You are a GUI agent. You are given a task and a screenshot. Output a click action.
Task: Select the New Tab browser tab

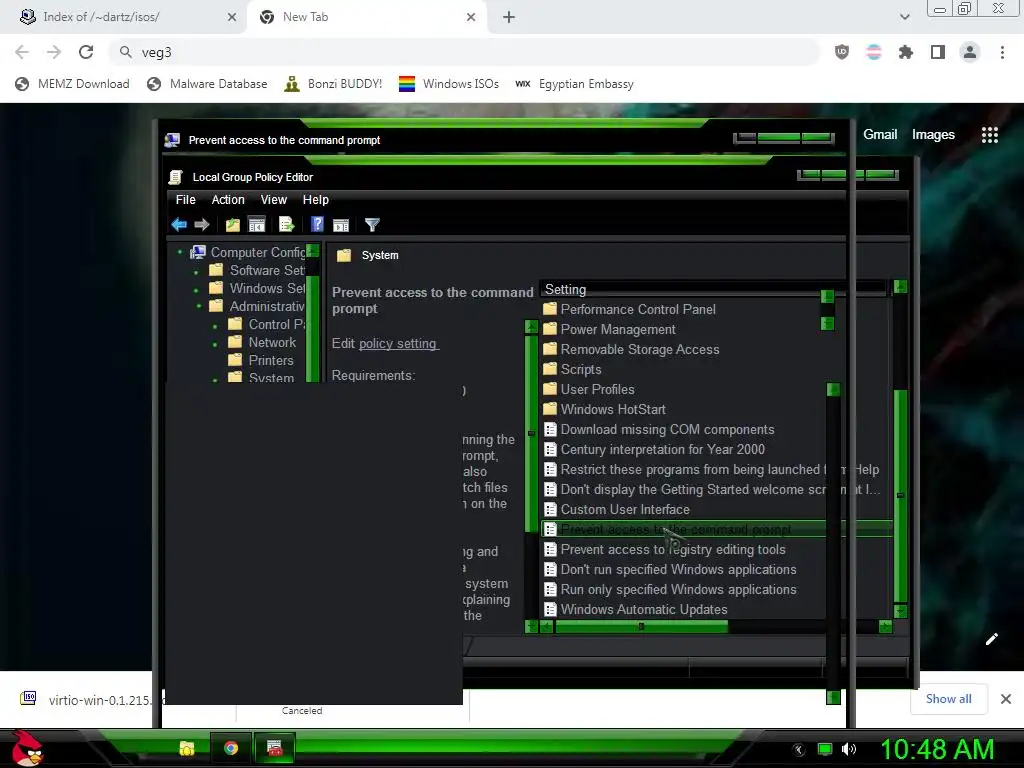pos(368,17)
